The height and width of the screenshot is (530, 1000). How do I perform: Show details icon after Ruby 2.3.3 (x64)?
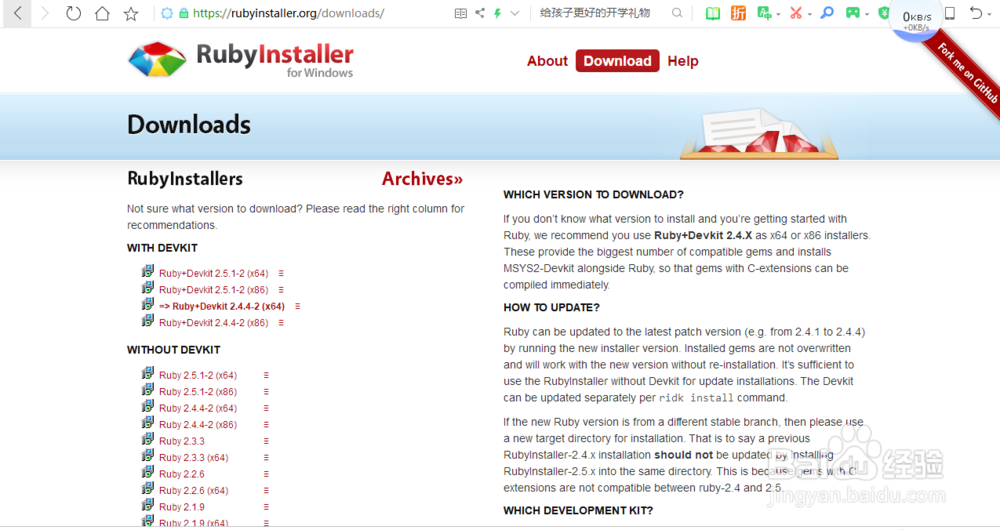tap(266, 458)
